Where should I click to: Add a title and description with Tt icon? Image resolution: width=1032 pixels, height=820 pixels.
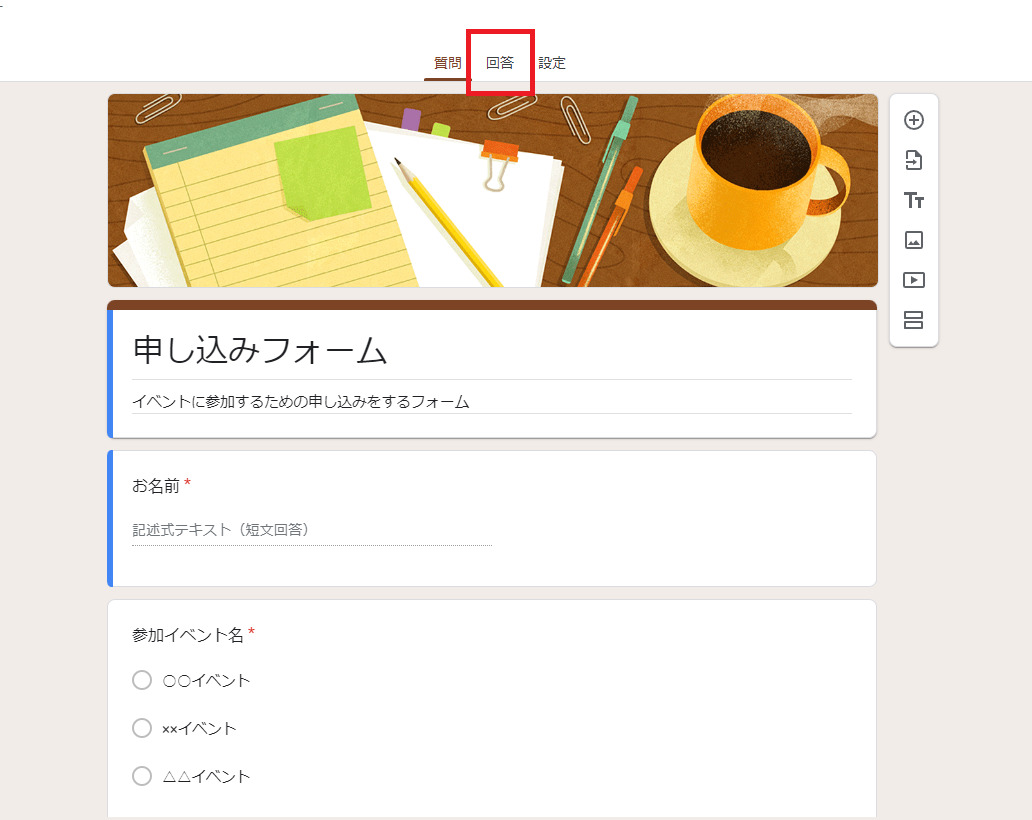click(x=914, y=200)
